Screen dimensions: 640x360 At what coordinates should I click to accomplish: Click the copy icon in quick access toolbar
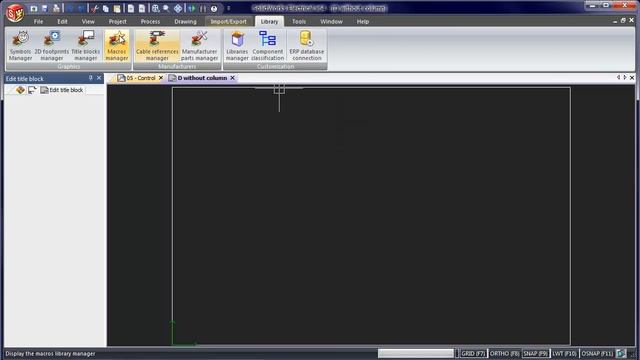(106, 8)
